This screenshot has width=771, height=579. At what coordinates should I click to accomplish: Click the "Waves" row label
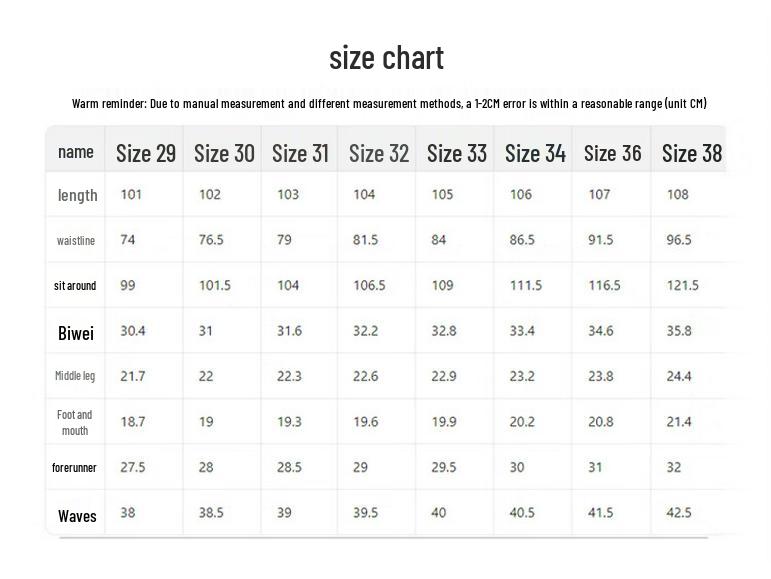tap(77, 516)
